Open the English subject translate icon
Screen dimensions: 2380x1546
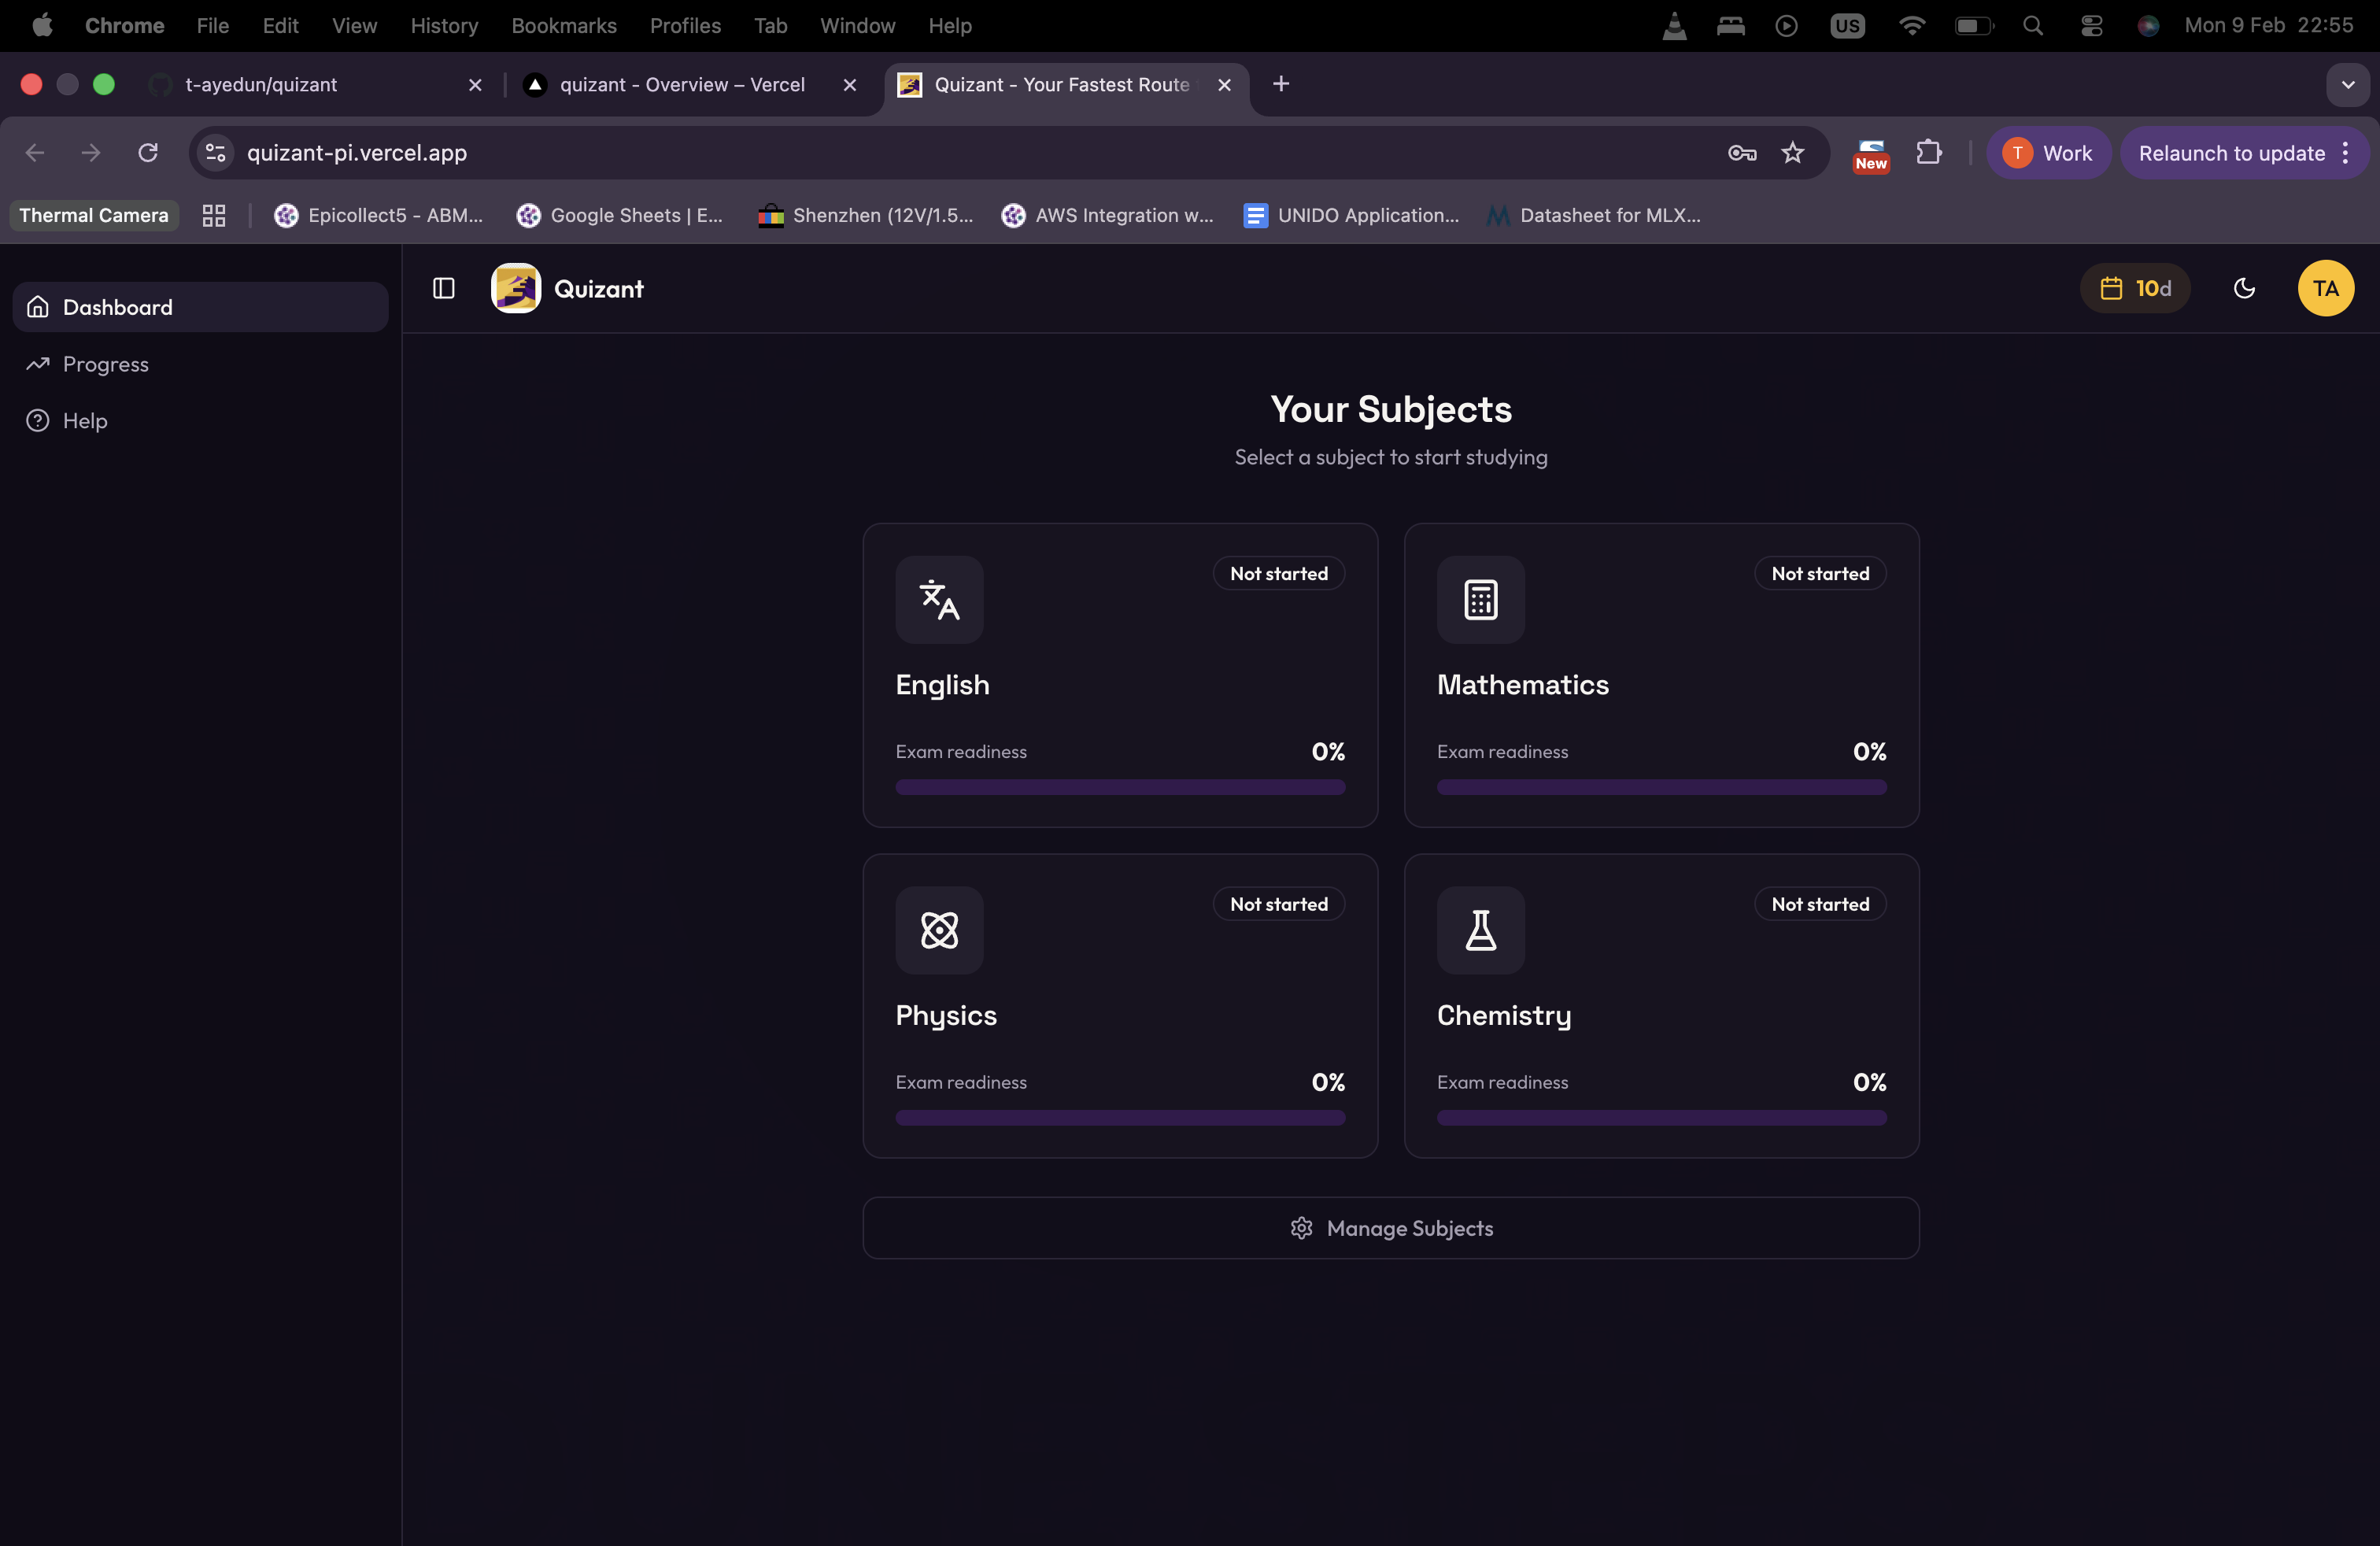click(939, 599)
